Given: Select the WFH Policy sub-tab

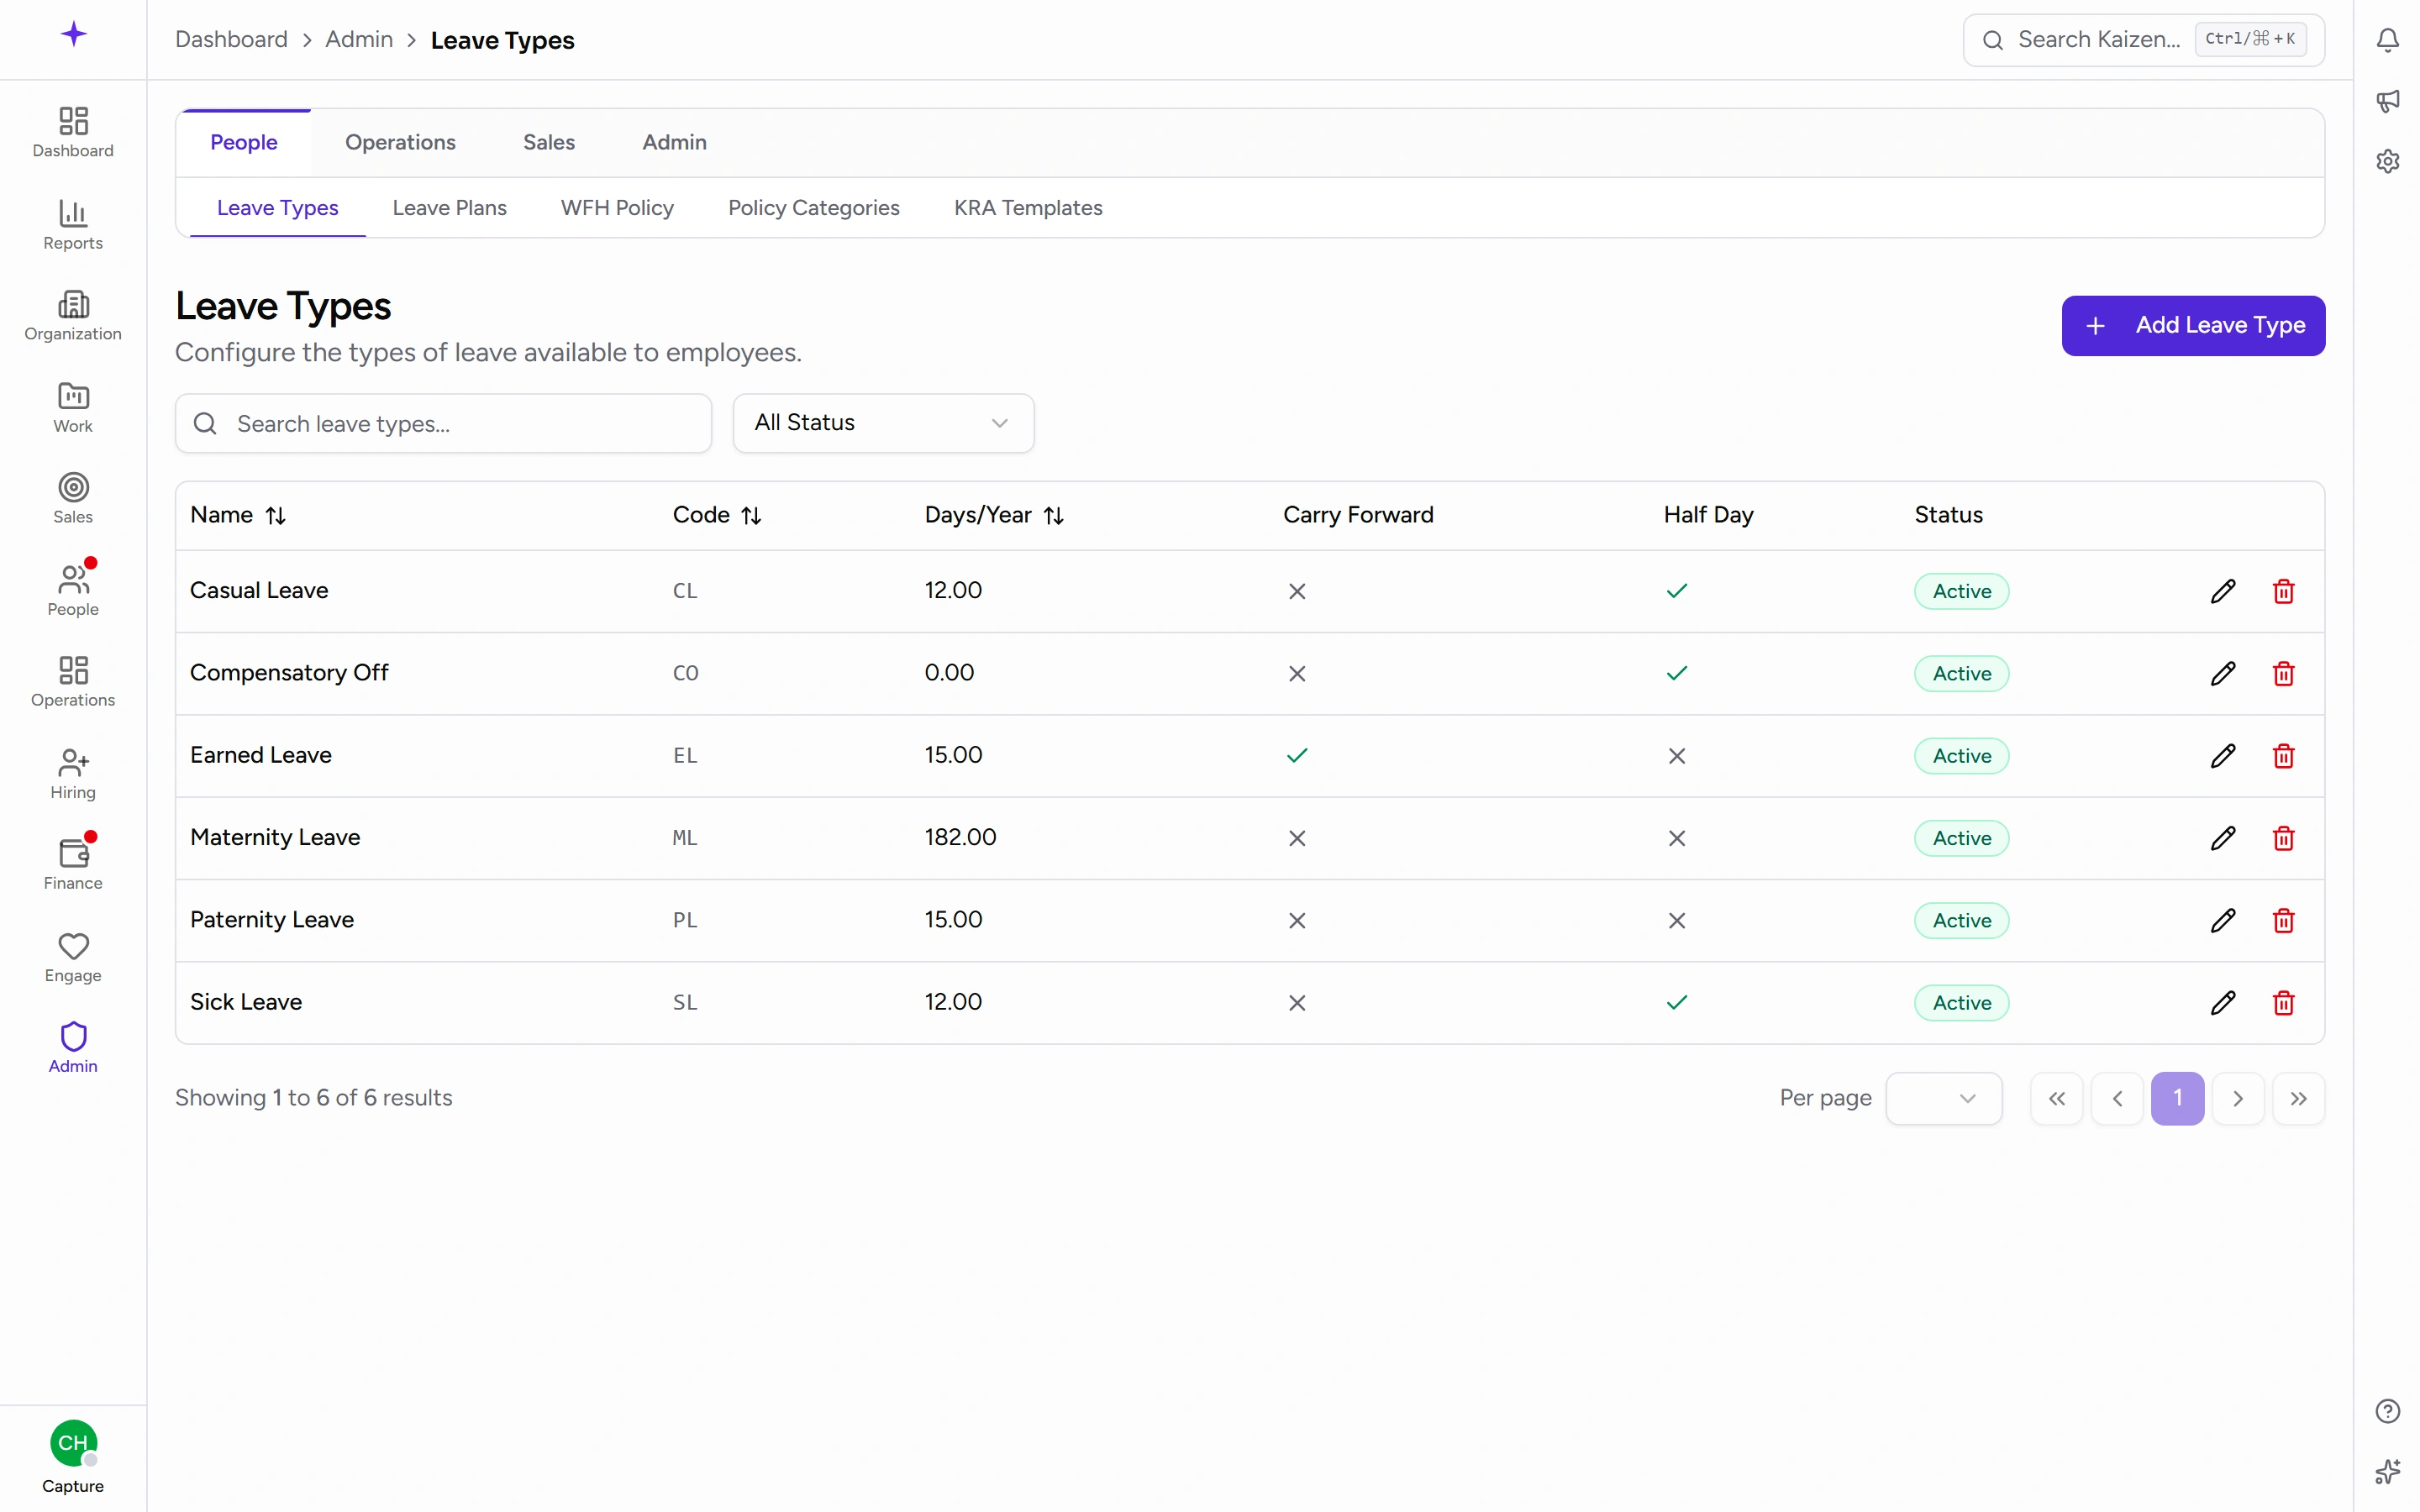Looking at the screenshot, I should [617, 208].
